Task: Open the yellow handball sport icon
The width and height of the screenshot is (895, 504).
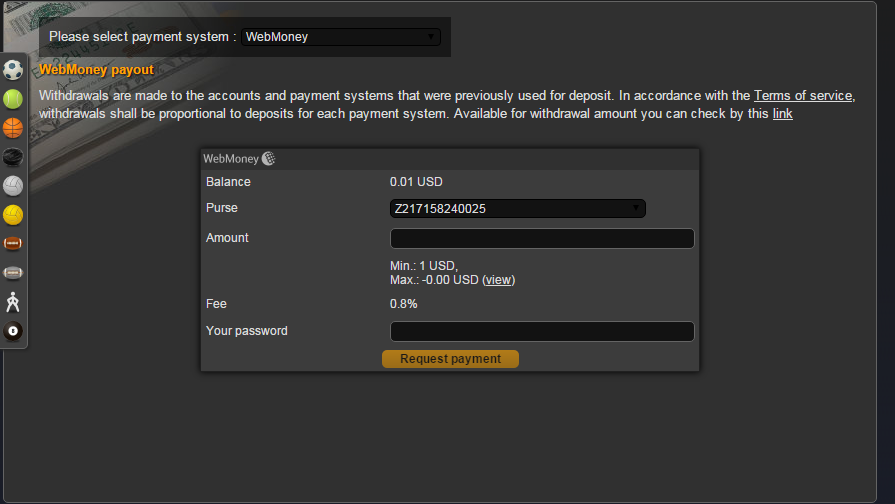Action: (x=13, y=214)
